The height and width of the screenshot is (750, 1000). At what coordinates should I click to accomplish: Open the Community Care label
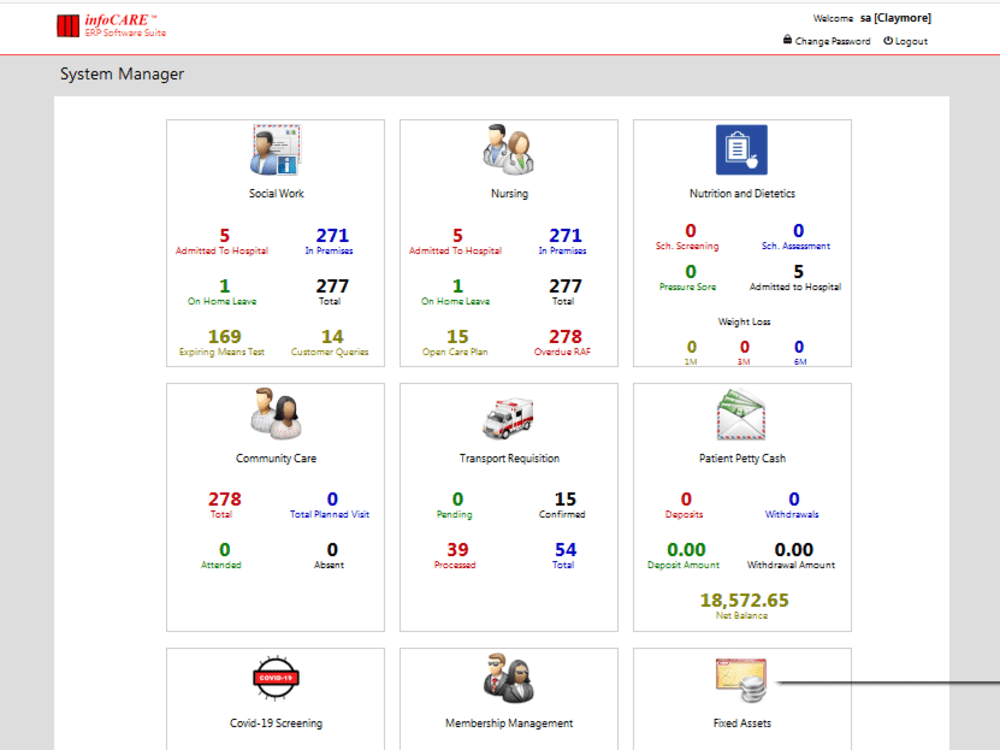(276, 458)
